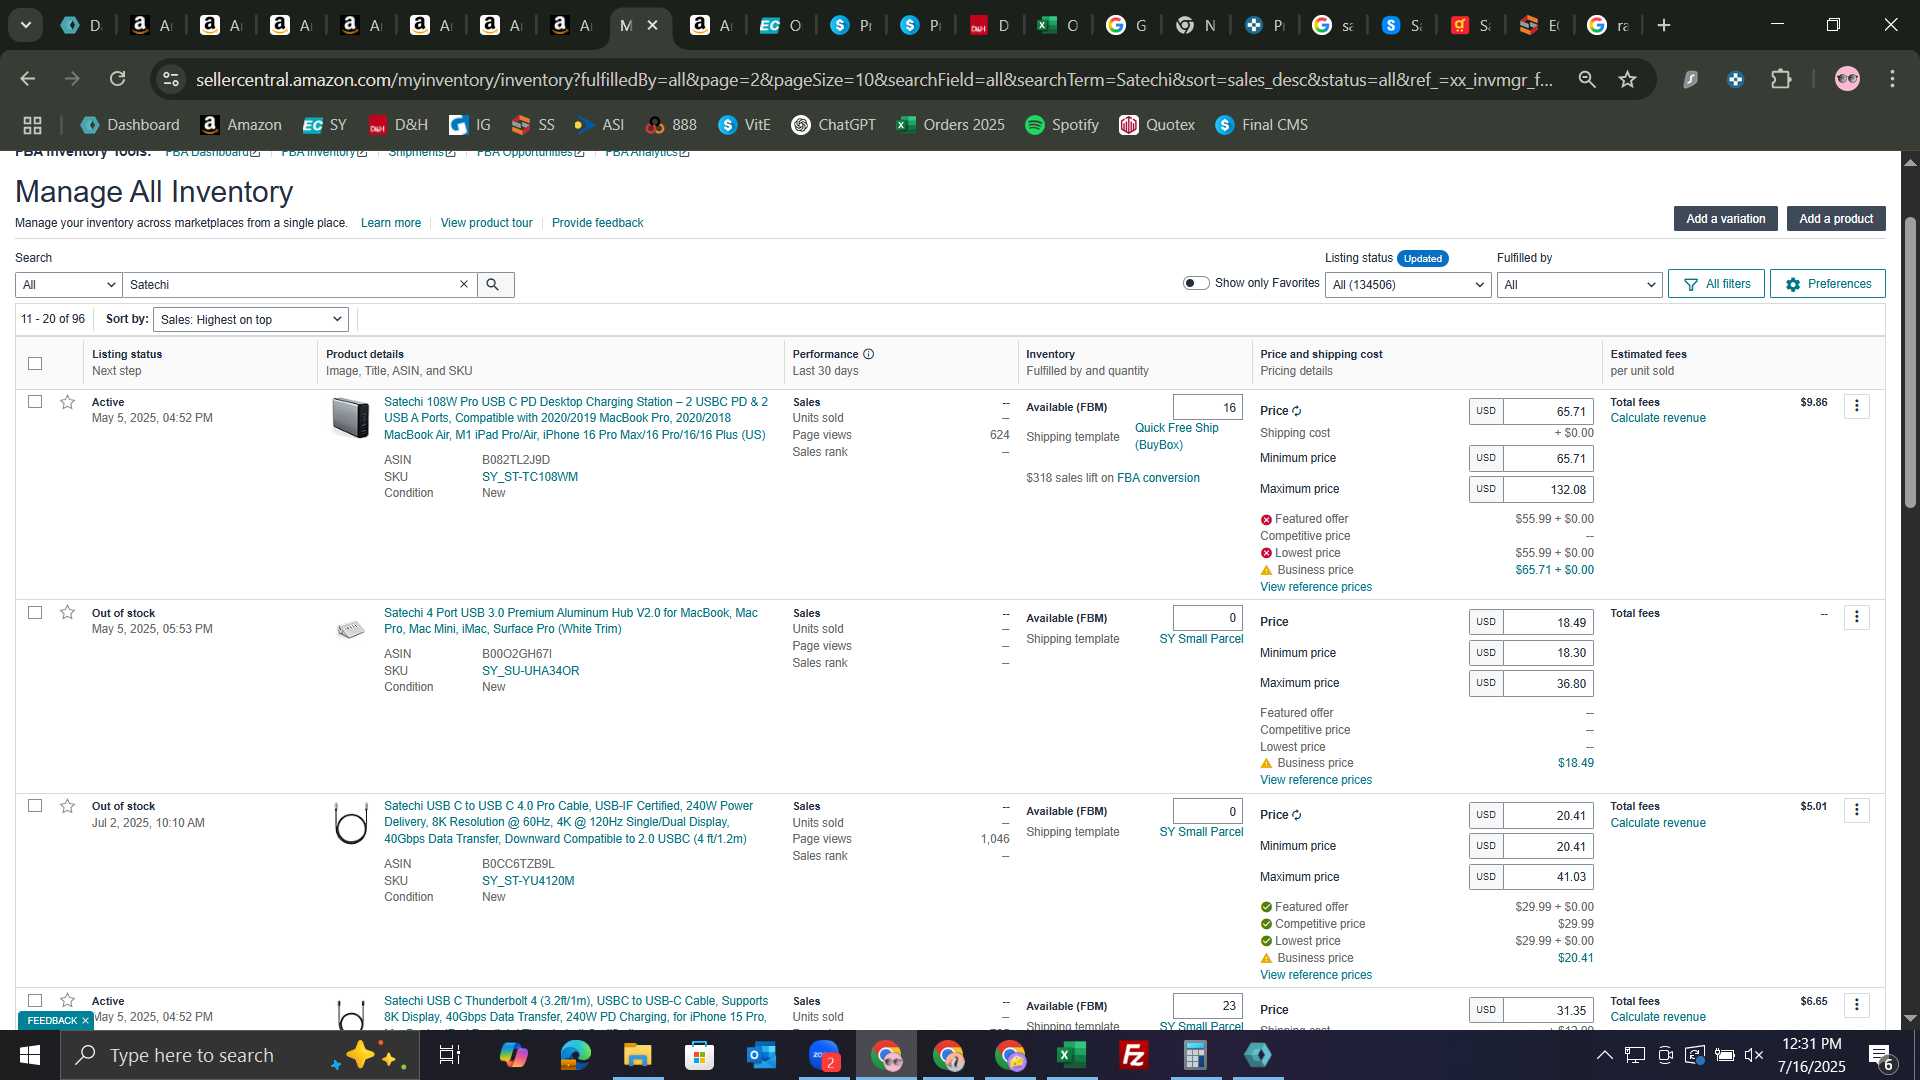1920x1080 pixels.
Task: Star the Satechi USB C 4.0 Pro Cable listing
Action: (x=67, y=806)
